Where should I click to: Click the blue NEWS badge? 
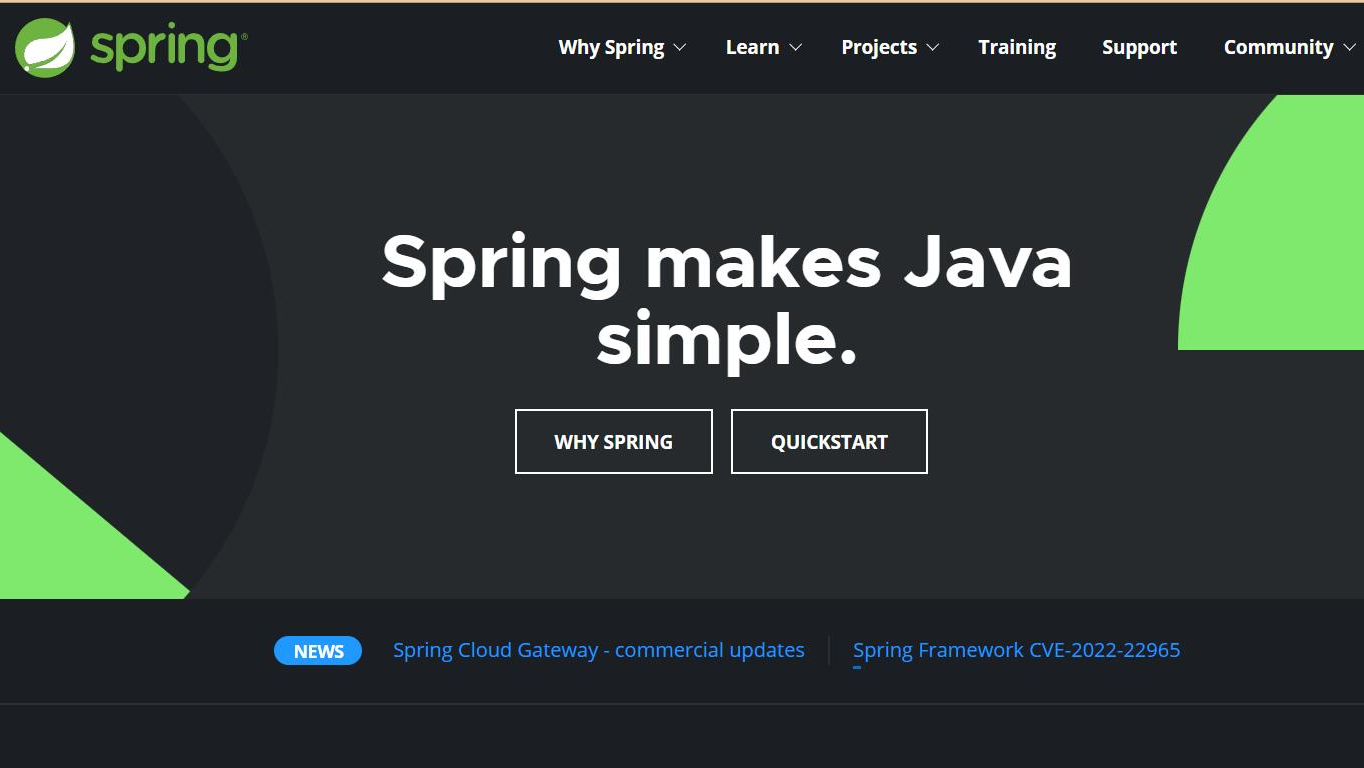[318, 651]
